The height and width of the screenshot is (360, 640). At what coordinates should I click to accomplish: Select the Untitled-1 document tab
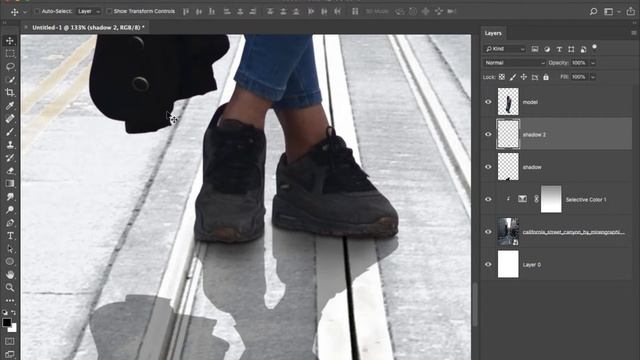click(x=88, y=27)
